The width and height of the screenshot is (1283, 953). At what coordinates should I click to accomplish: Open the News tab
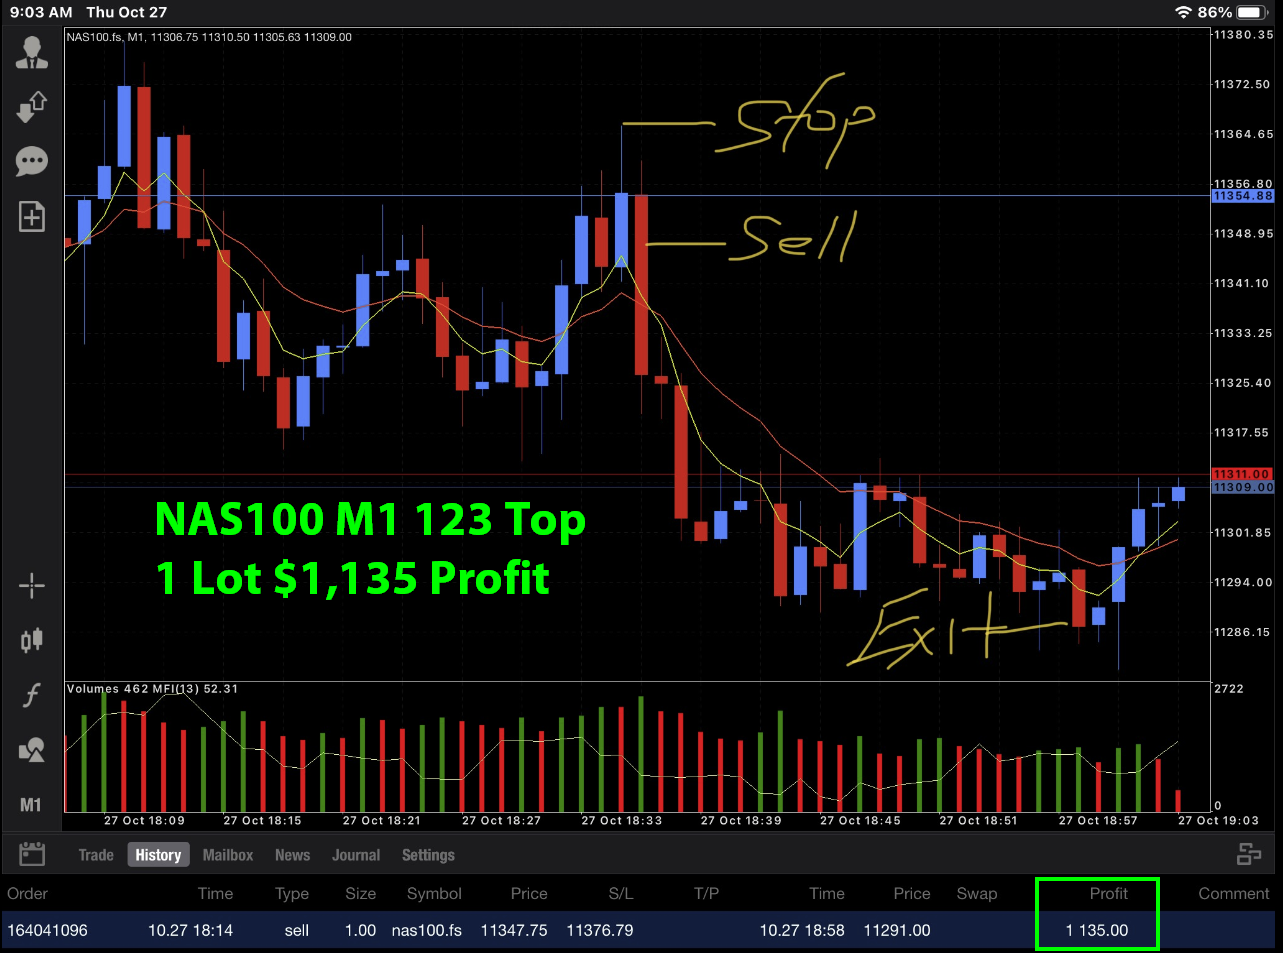tap(292, 855)
